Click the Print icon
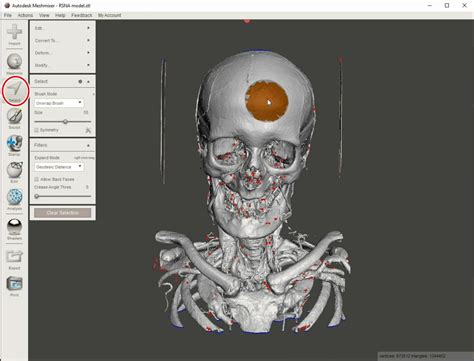 [14, 284]
